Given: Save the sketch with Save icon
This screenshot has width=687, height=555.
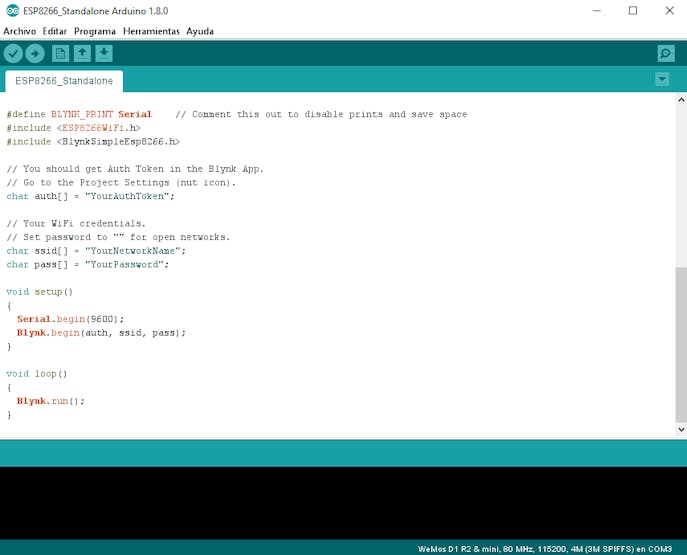Looking at the screenshot, I should pos(104,53).
